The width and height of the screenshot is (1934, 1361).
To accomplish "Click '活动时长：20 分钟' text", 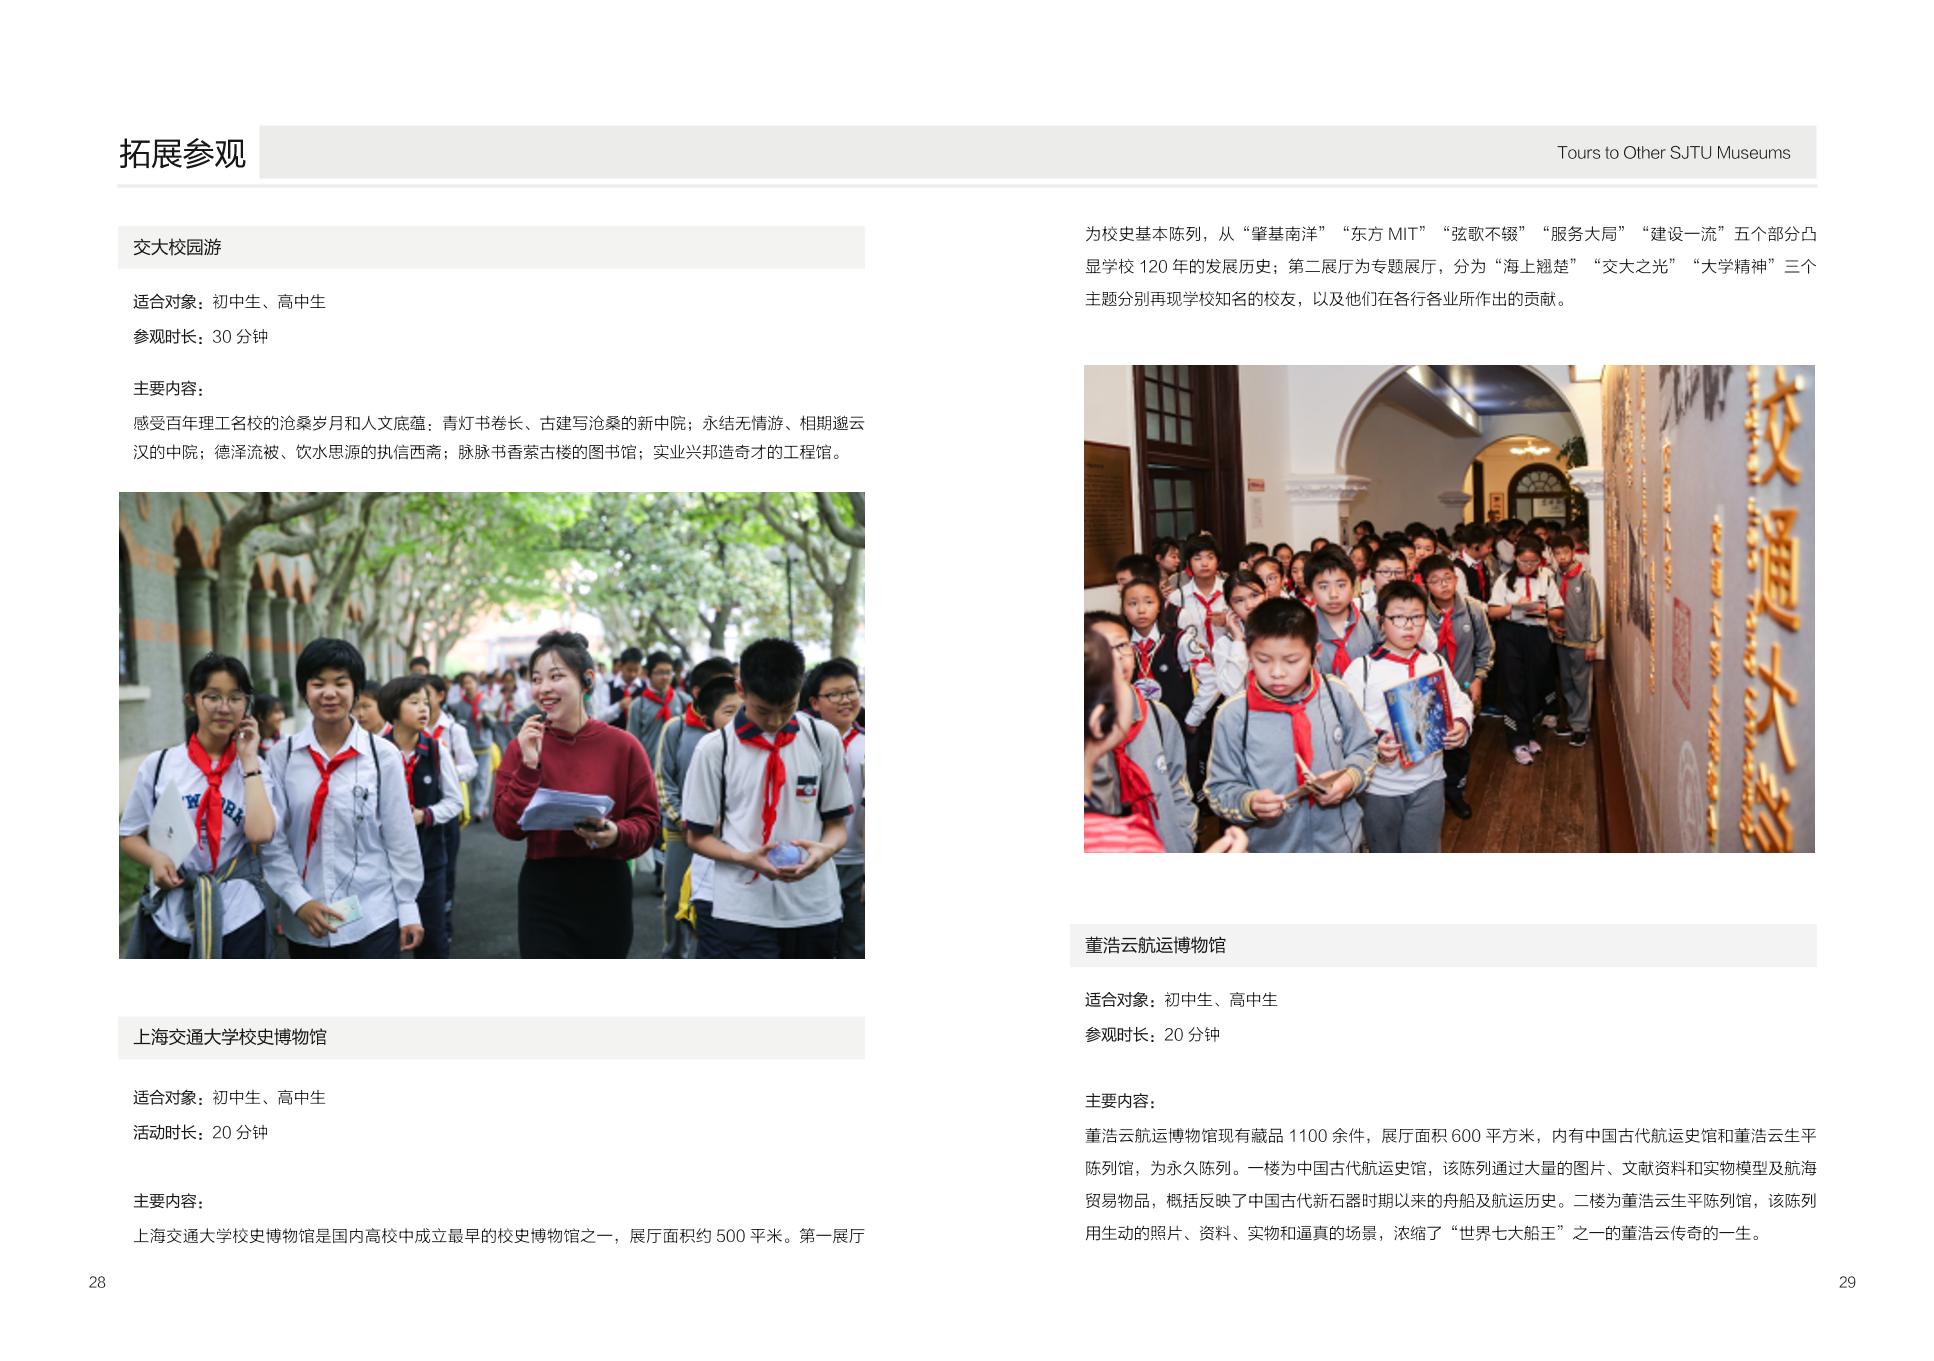I will click(x=200, y=1132).
